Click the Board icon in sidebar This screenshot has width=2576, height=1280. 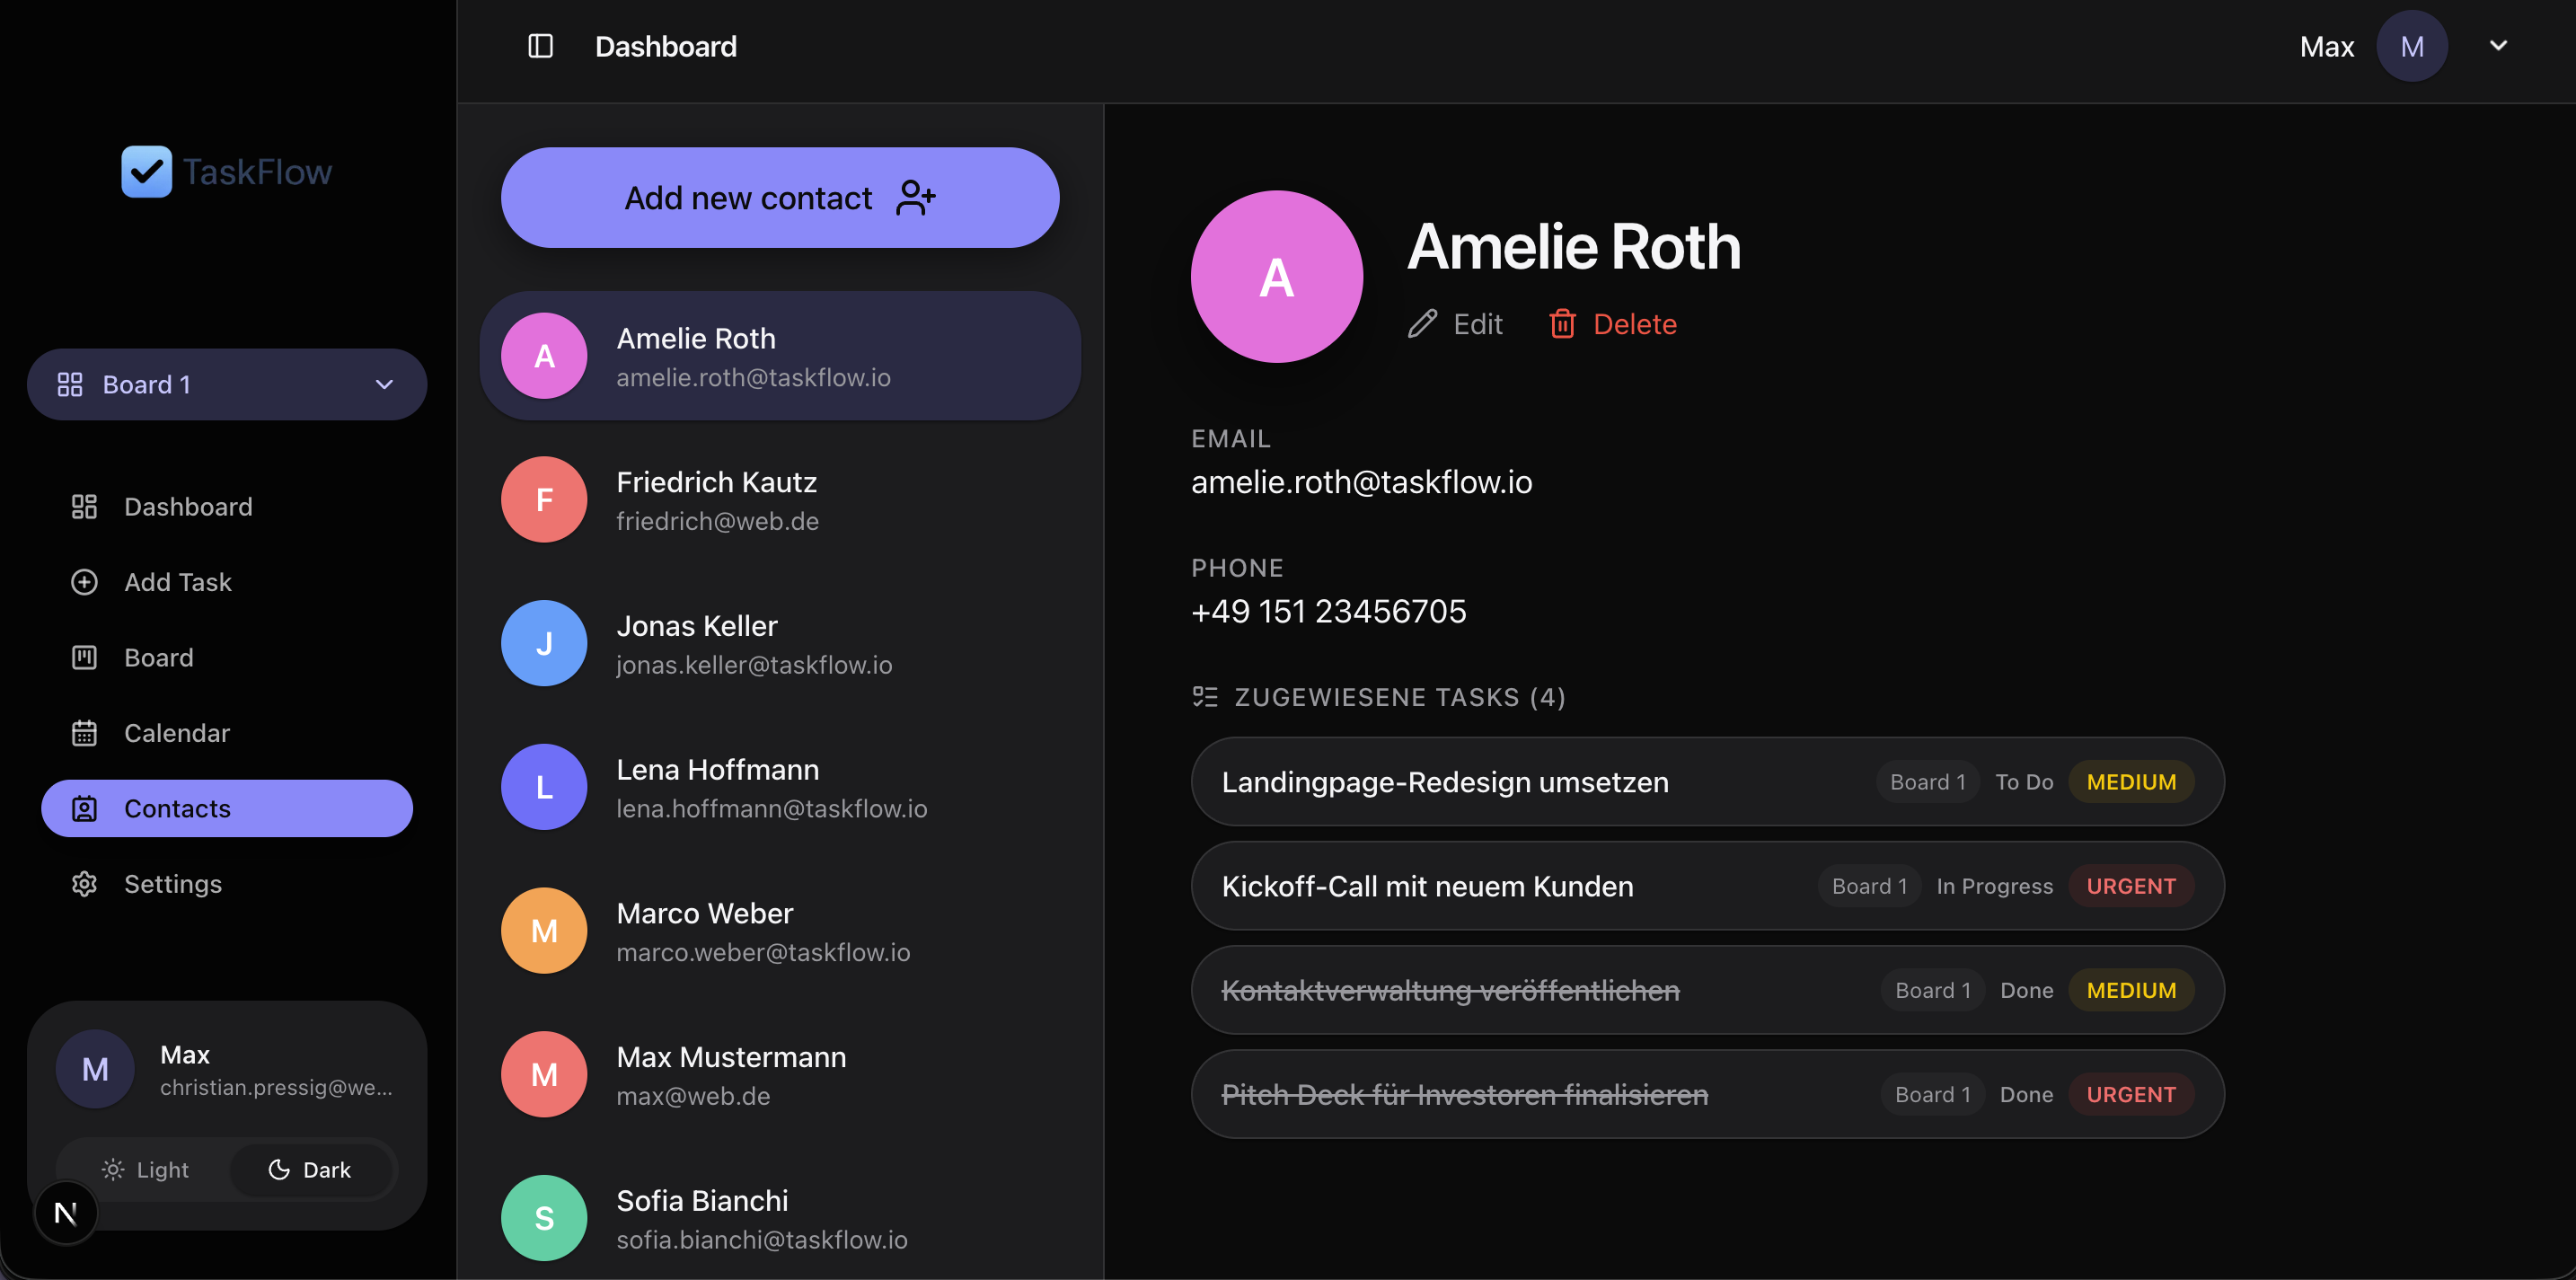[x=84, y=658]
